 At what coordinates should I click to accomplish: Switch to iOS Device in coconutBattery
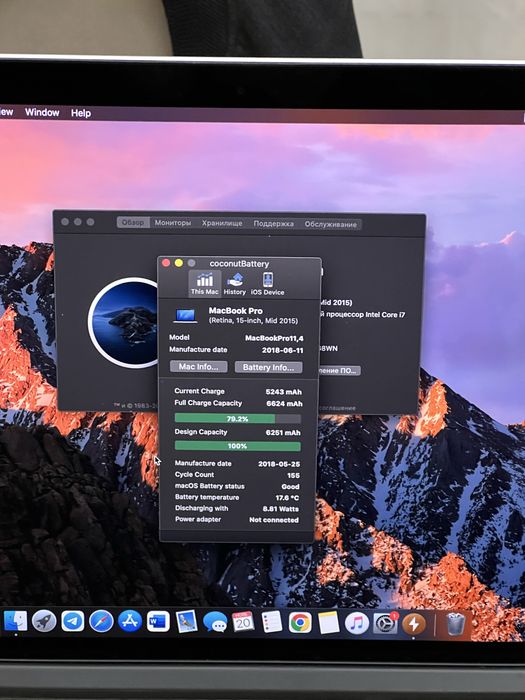point(267,284)
